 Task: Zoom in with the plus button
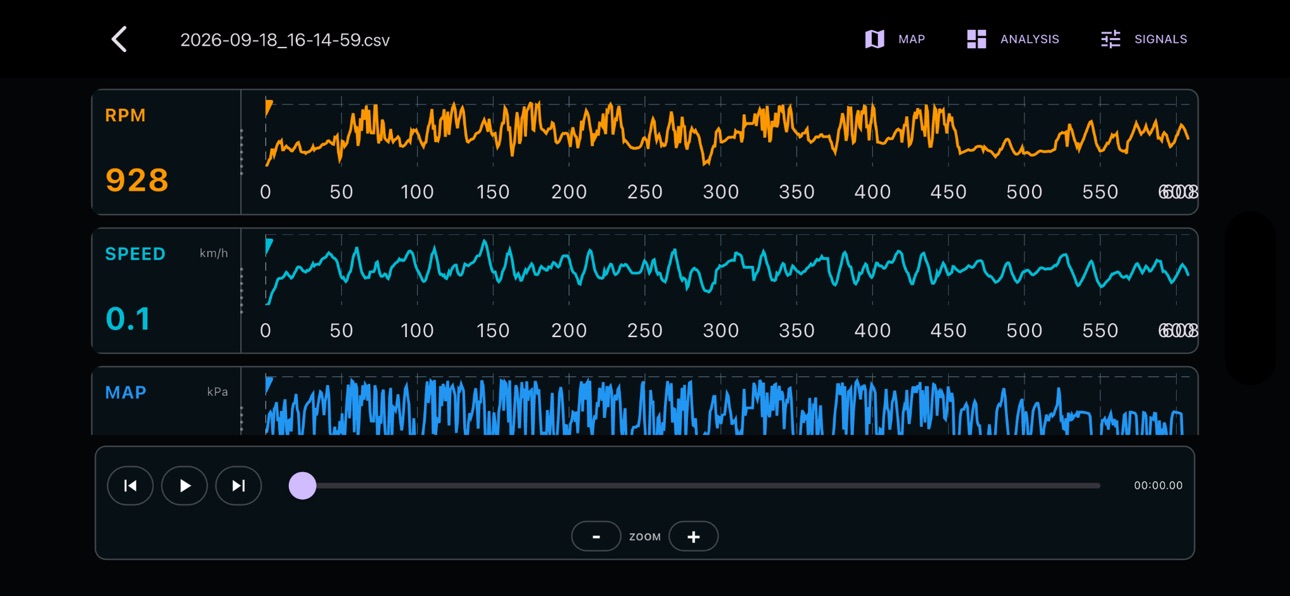693,537
